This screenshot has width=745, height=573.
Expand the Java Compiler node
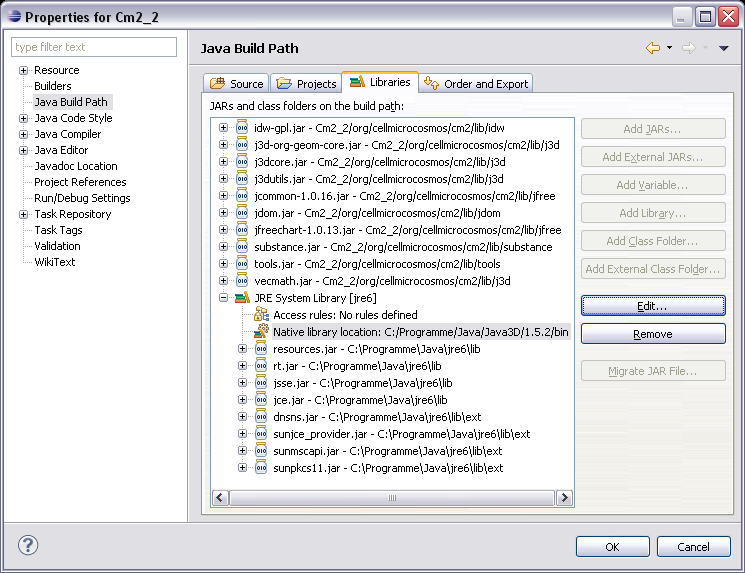point(23,134)
